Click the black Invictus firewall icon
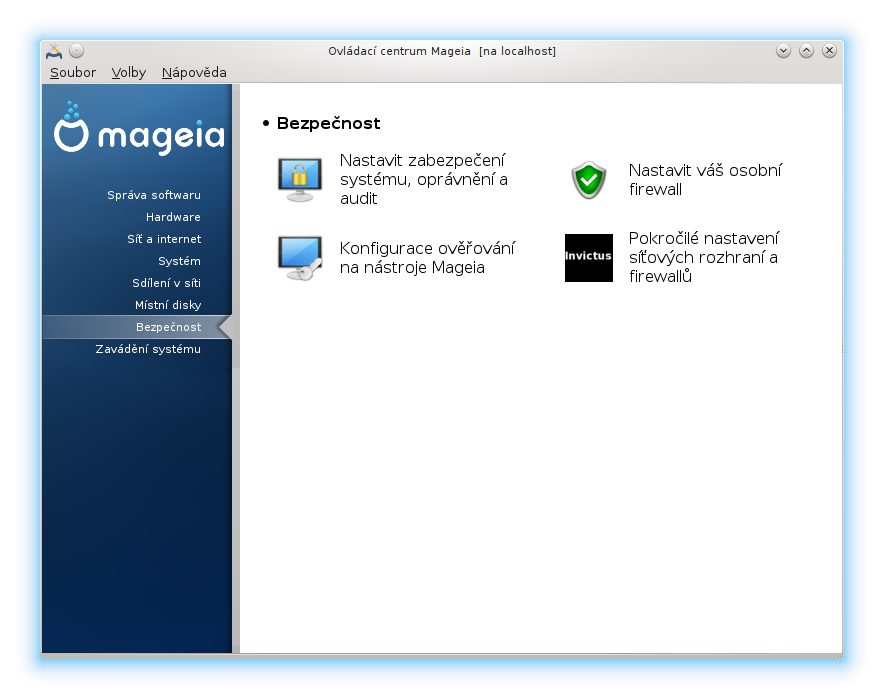 pyautogui.click(x=589, y=258)
